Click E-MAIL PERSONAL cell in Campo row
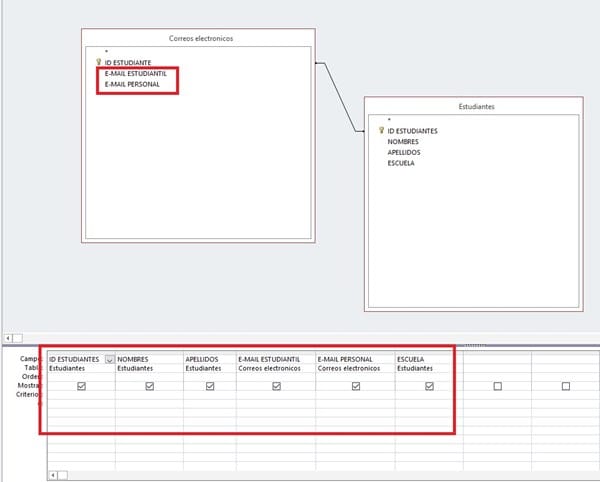 [x=355, y=359]
